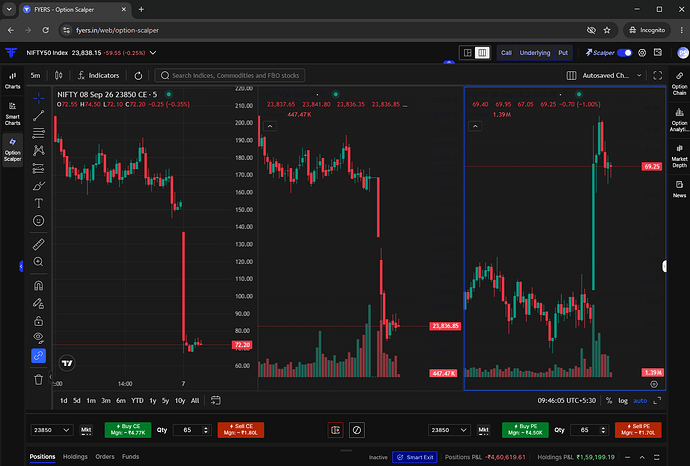
Task: Click the trash remove objects icon
Action: pos(38,379)
